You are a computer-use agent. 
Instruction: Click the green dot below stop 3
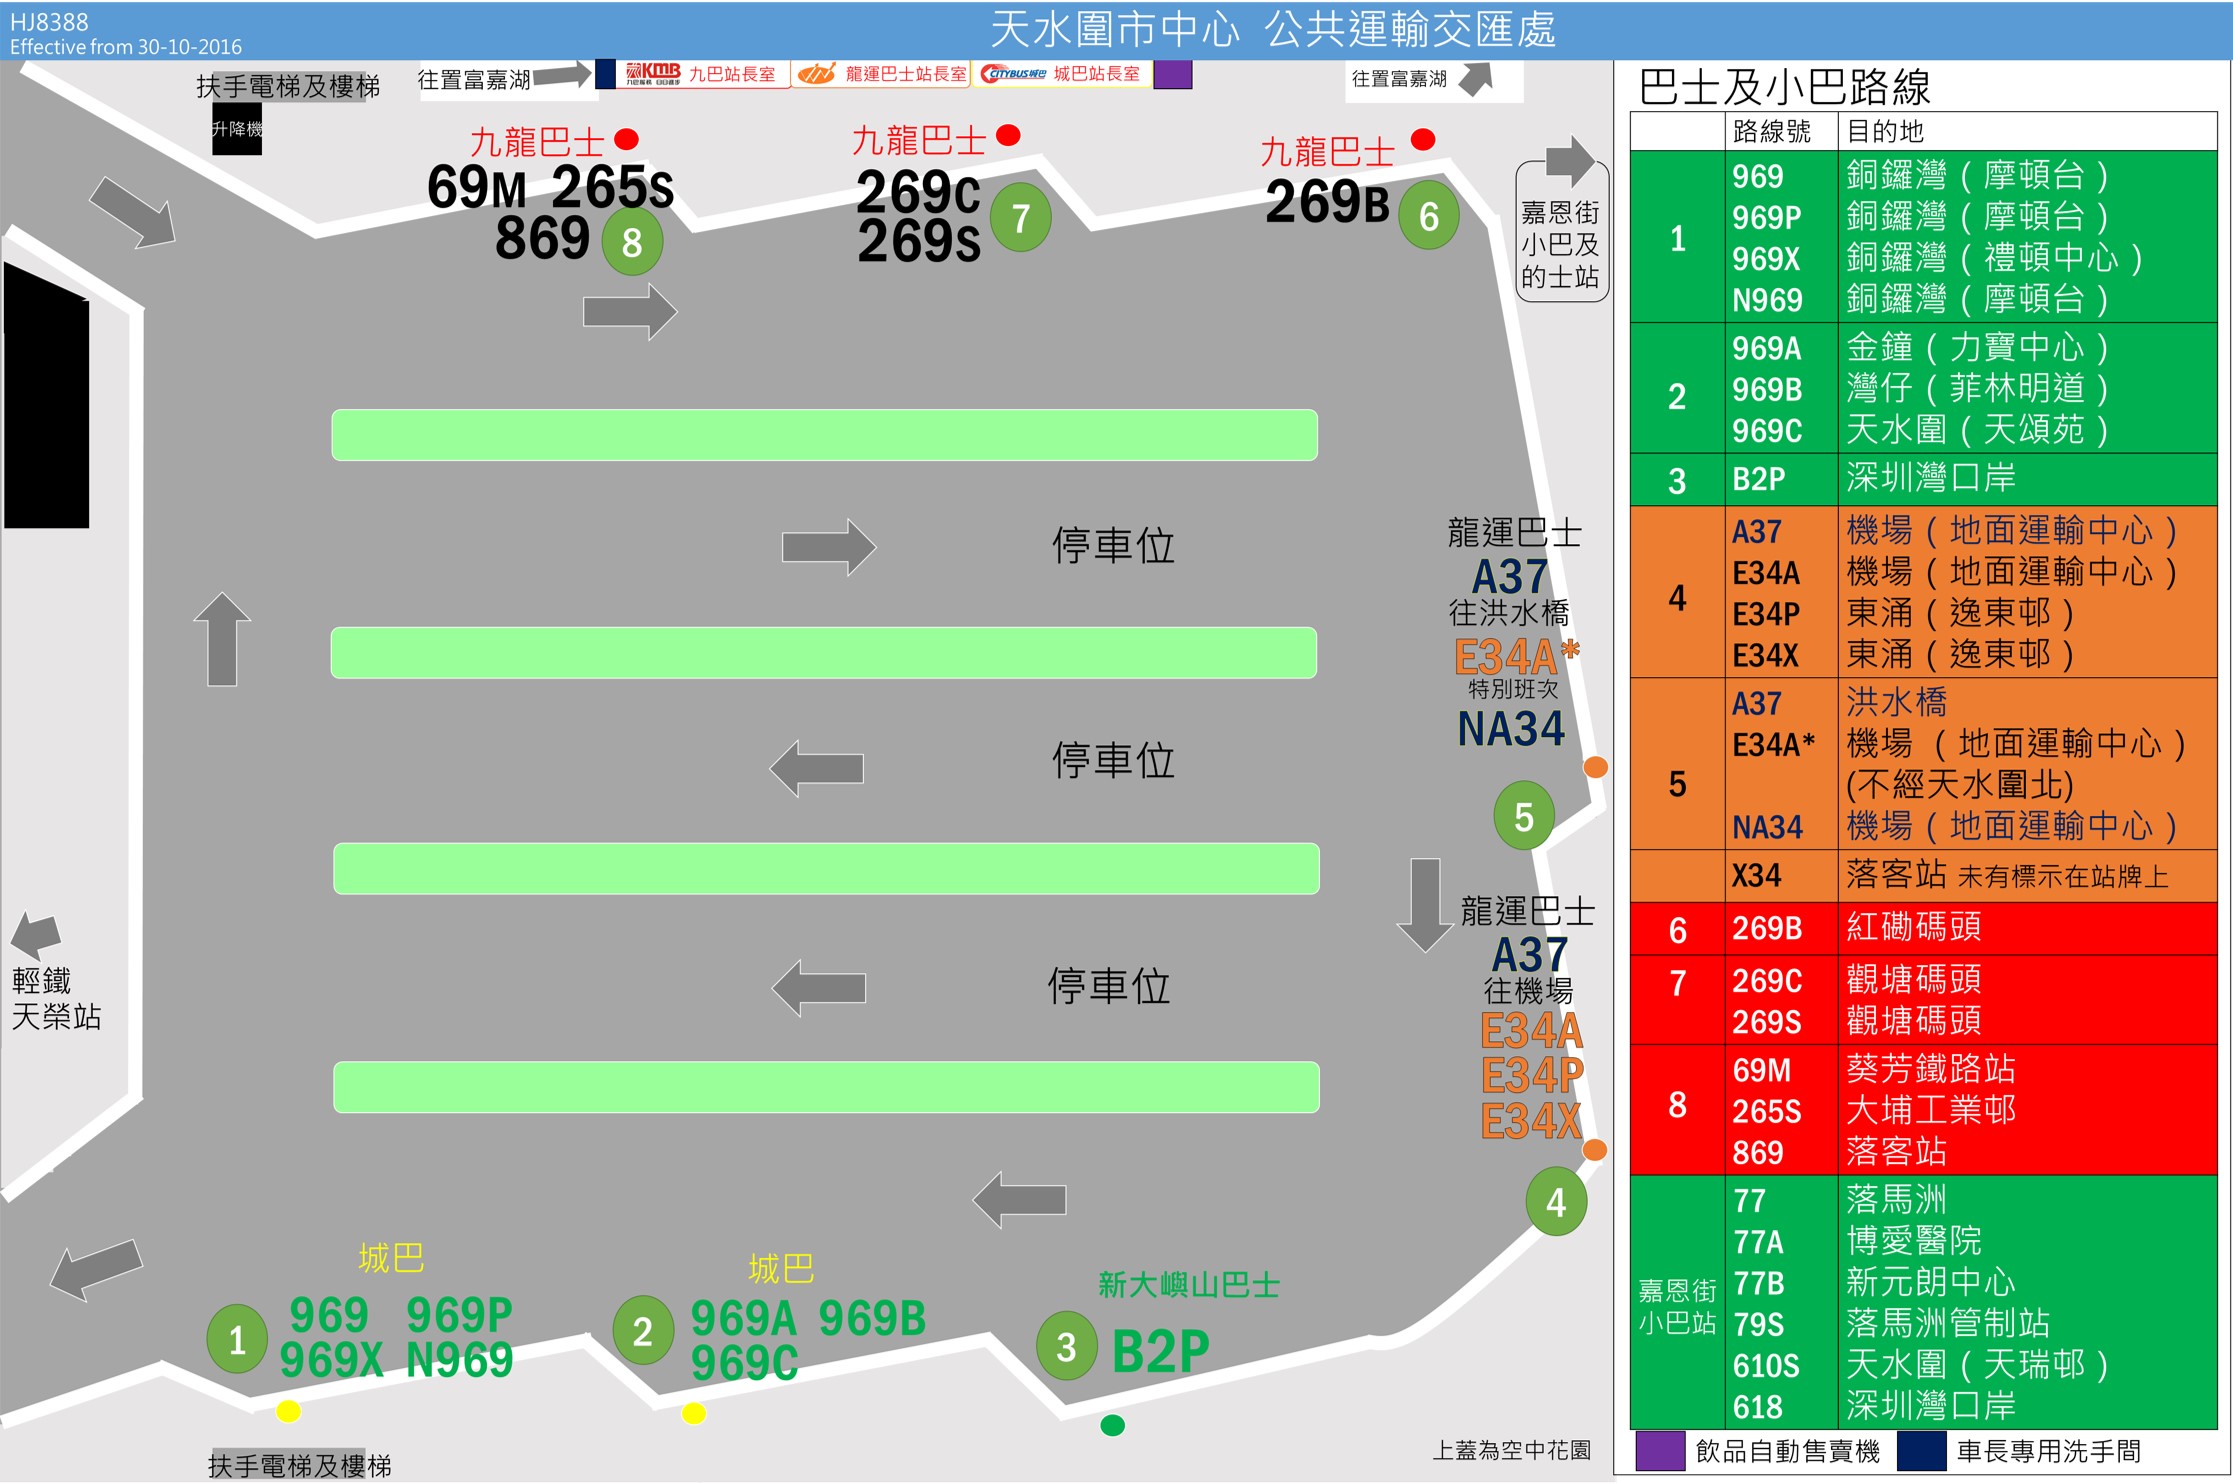tap(1112, 1425)
